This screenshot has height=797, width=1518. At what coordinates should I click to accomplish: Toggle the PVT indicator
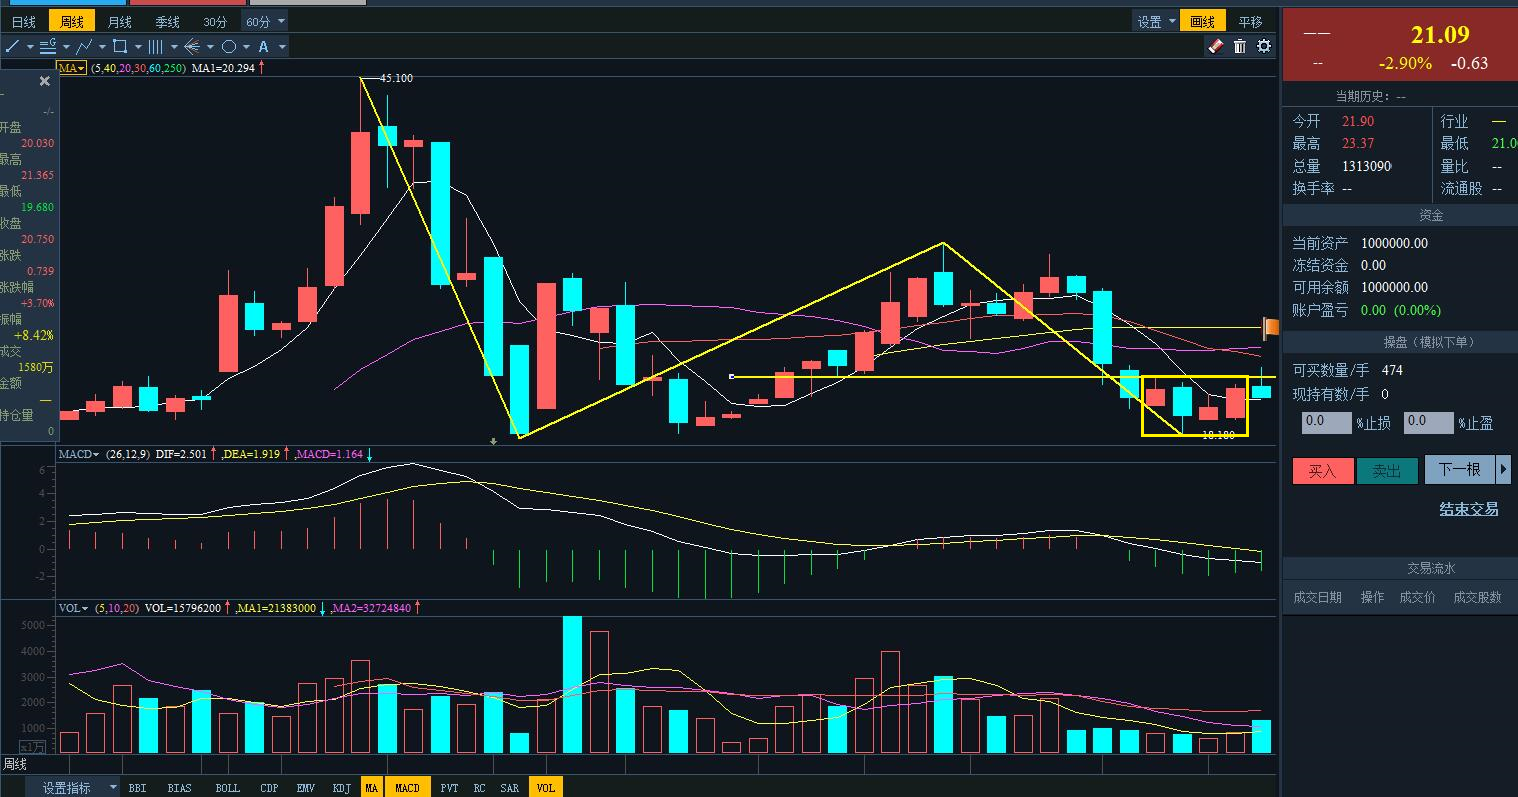point(449,788)
